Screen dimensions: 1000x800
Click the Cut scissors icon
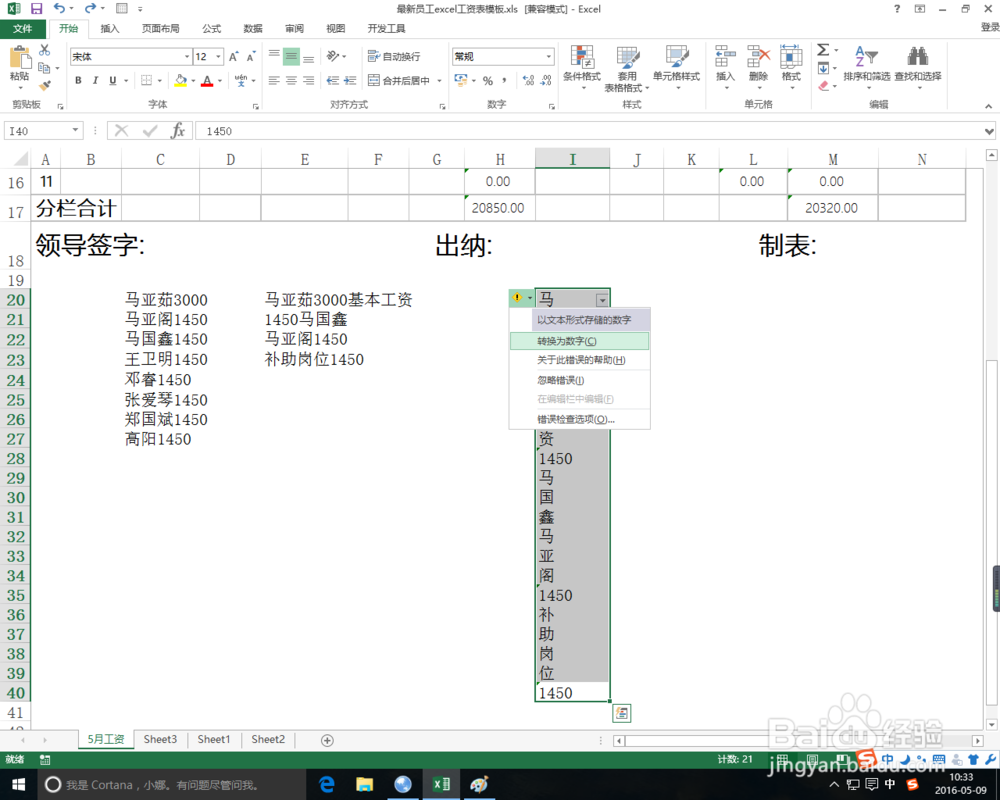coord(45,50)
